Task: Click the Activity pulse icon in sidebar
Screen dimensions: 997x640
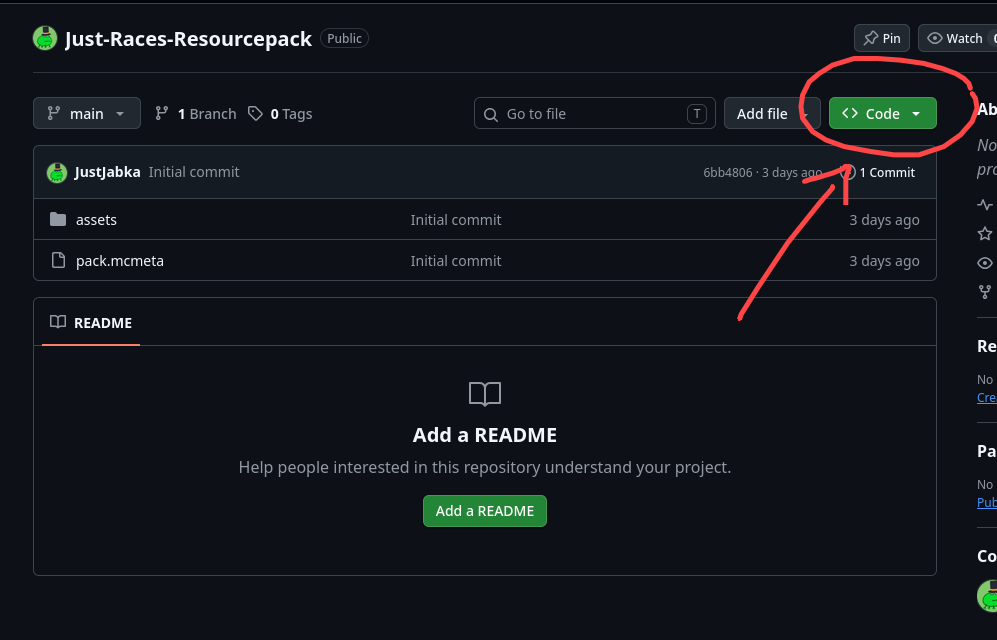Action: tap(985, 205)
